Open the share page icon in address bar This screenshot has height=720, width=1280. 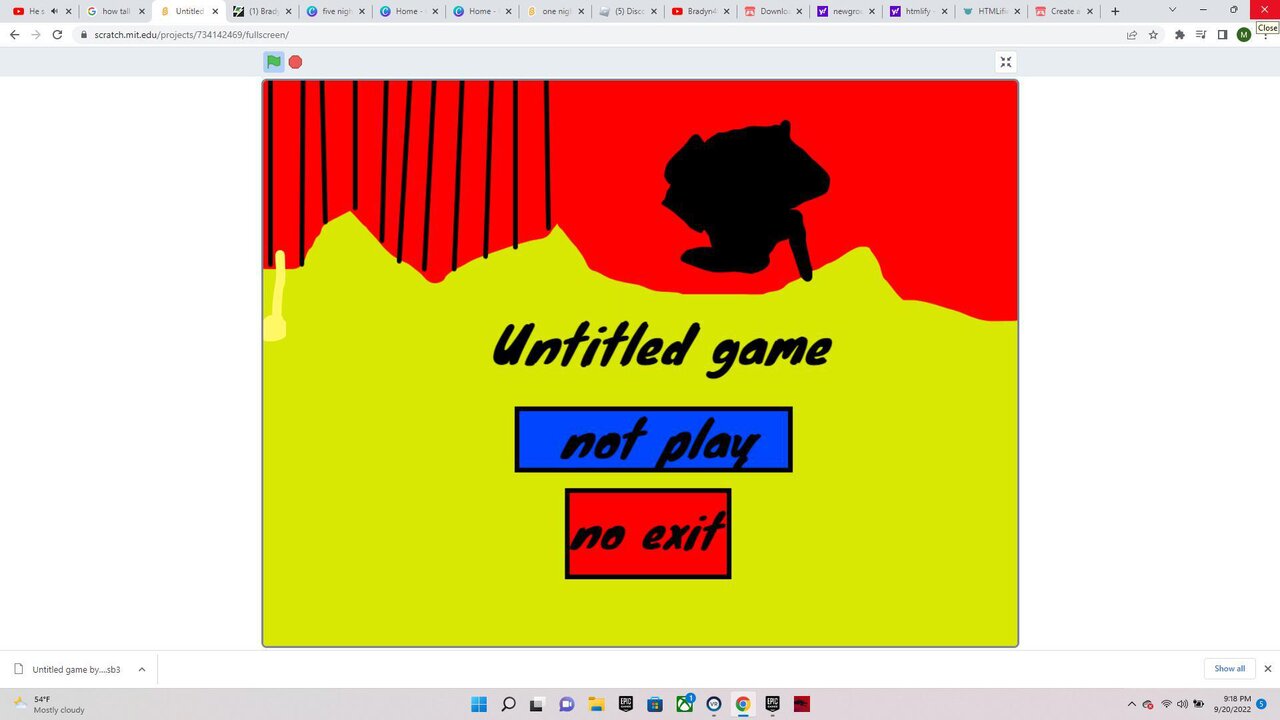pyautogui.click(x=1131, y=34)
